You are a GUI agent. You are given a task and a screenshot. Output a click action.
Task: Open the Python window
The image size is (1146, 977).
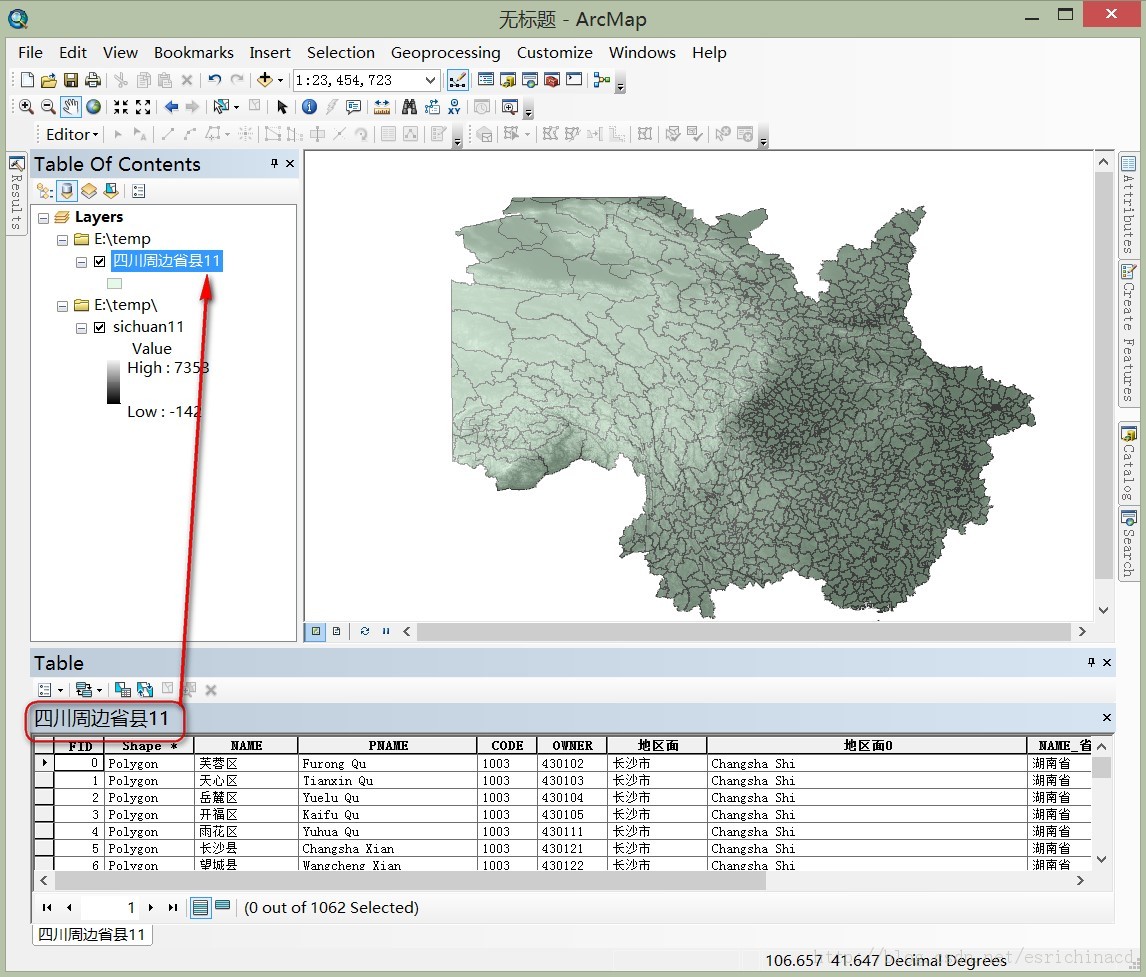574,80
